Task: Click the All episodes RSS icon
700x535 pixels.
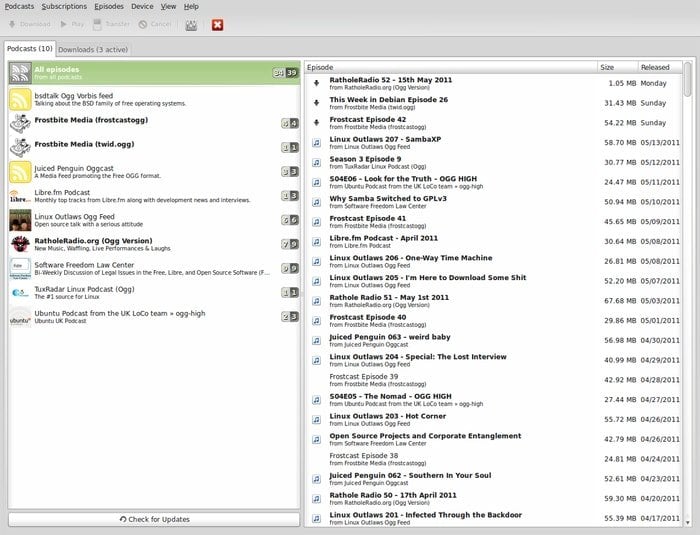Action: pyautogui.click(x=20, y=73)
